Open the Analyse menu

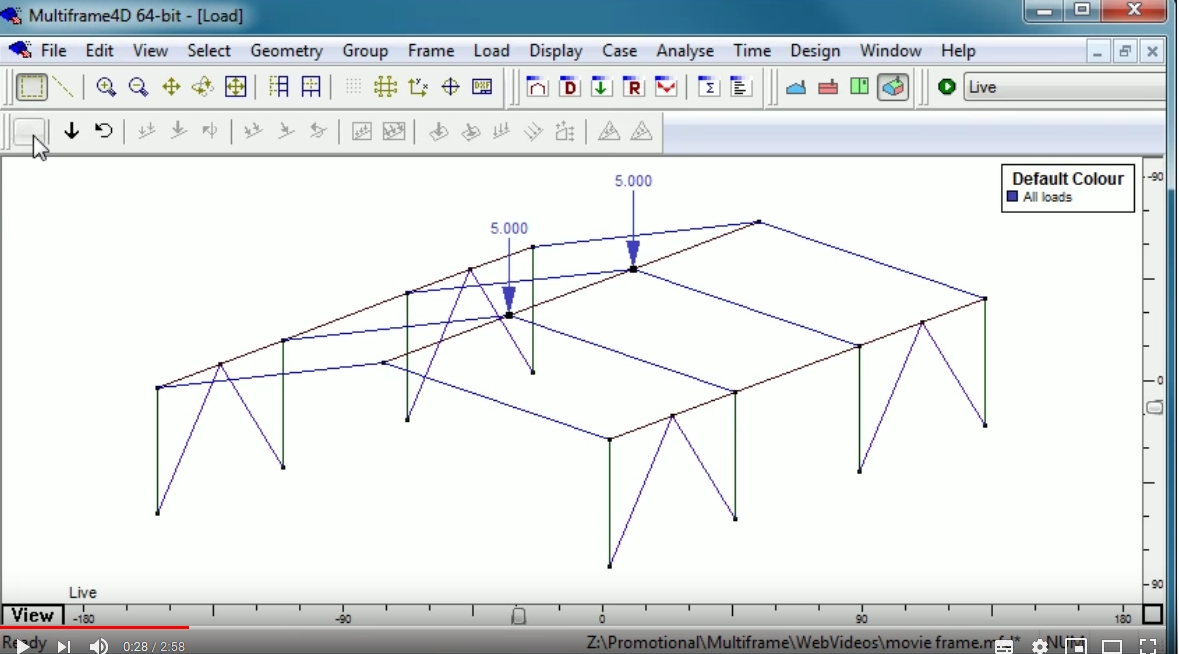point(684,50)
